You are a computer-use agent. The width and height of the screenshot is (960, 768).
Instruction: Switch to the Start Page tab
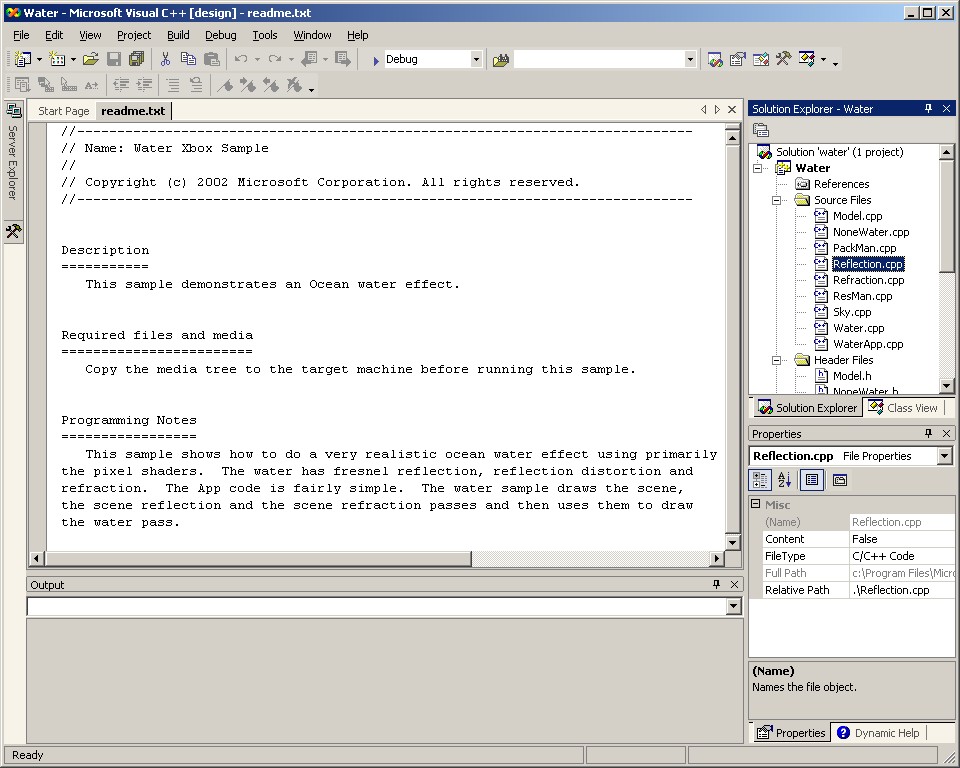click(64, 111)
